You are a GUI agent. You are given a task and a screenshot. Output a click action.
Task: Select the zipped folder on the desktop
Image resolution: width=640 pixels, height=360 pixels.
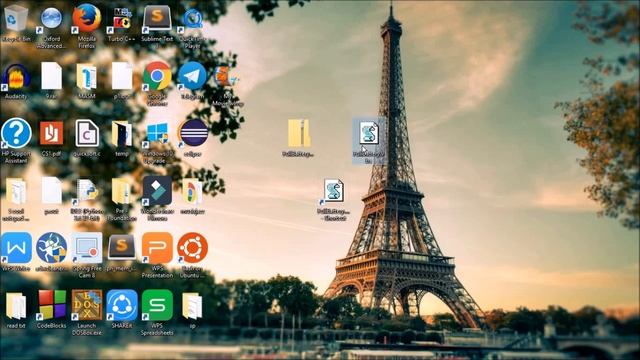pyautogui.click(x=299, y=133)
